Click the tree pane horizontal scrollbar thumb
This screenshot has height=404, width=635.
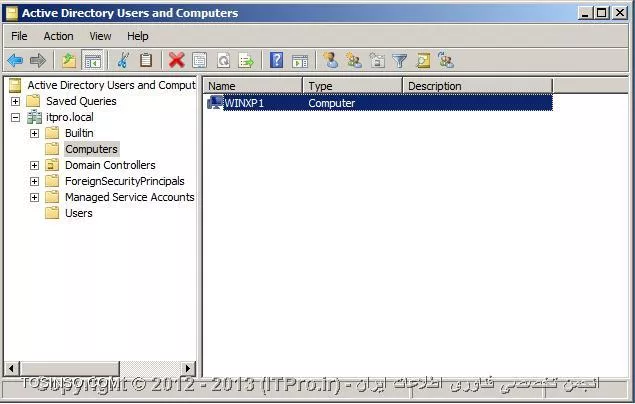pos(70,368)
